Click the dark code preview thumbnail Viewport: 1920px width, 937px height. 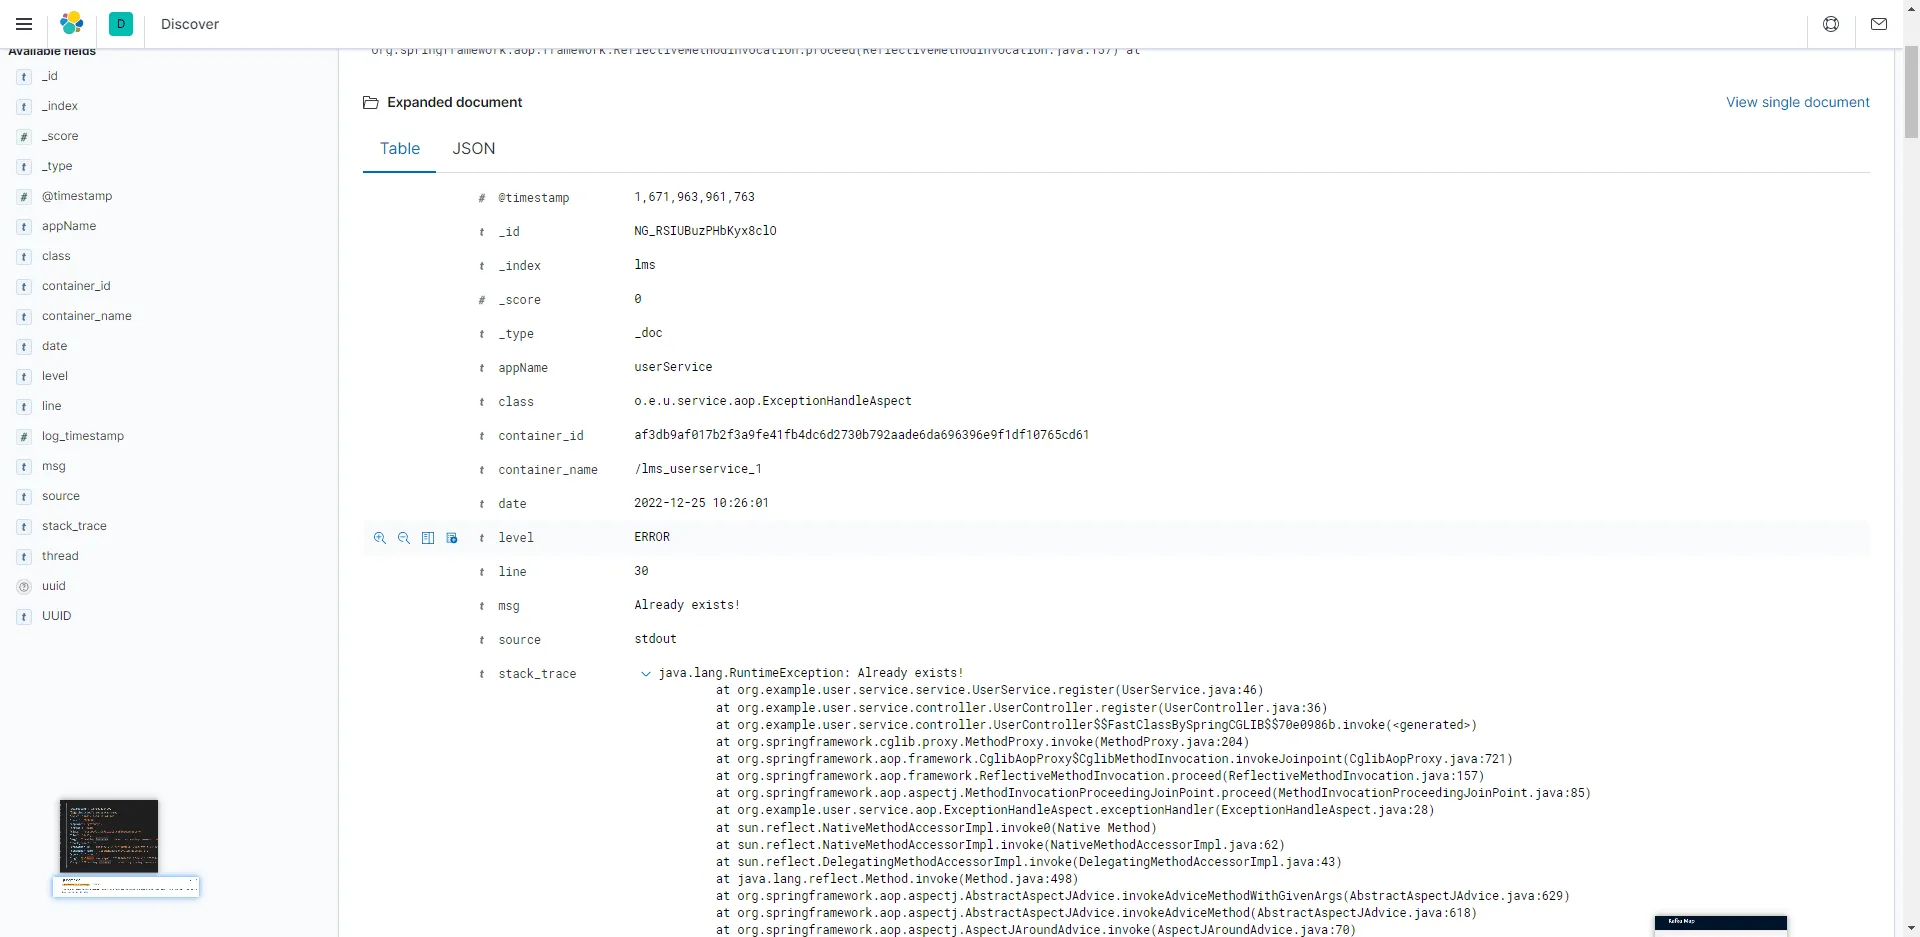(109, 835)
